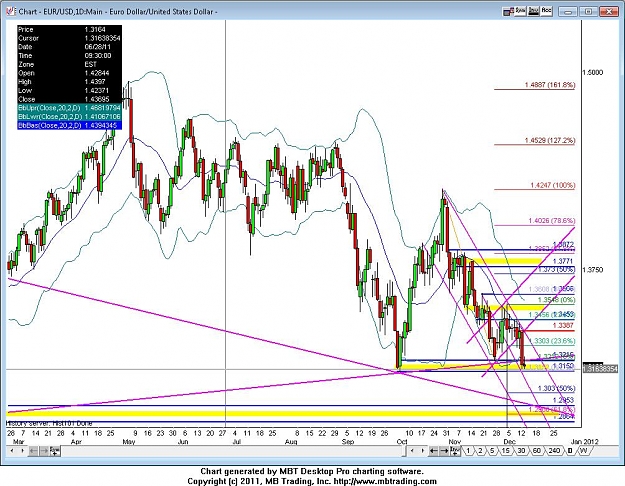Switch to the 240-minute timeframe tab
The height and width of the screenshot is (486, 625).
554,451
